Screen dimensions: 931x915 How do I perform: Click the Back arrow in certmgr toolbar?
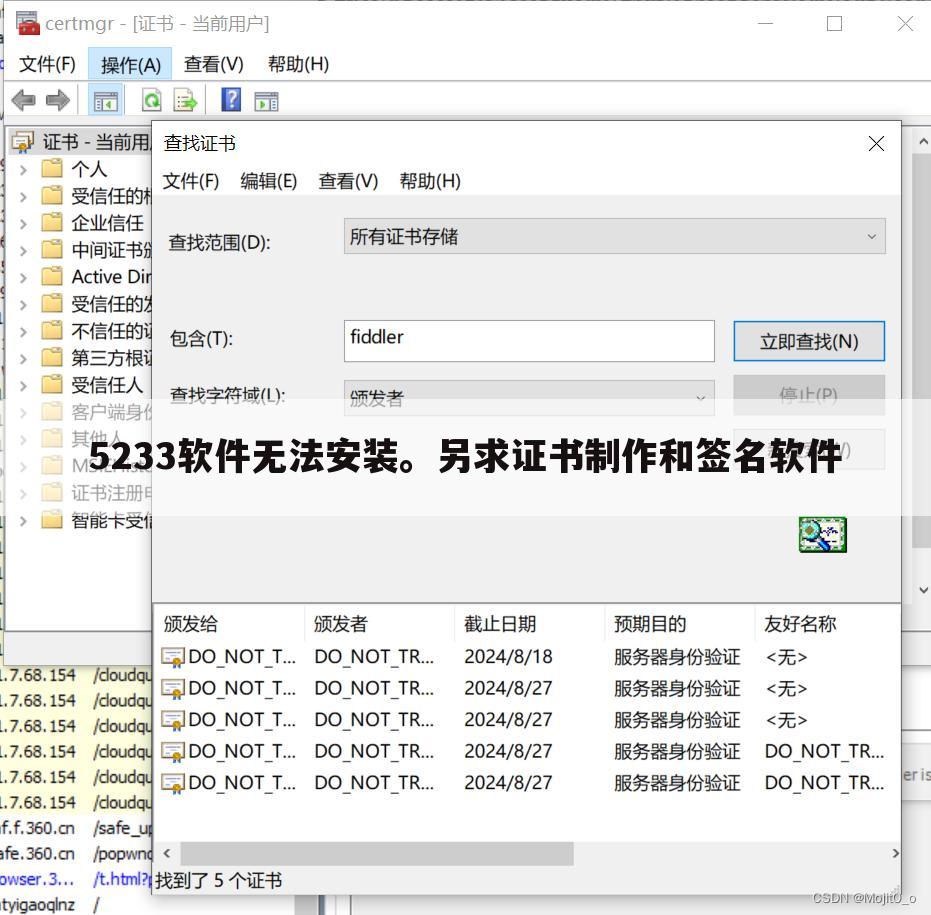(x=24, y=100)
